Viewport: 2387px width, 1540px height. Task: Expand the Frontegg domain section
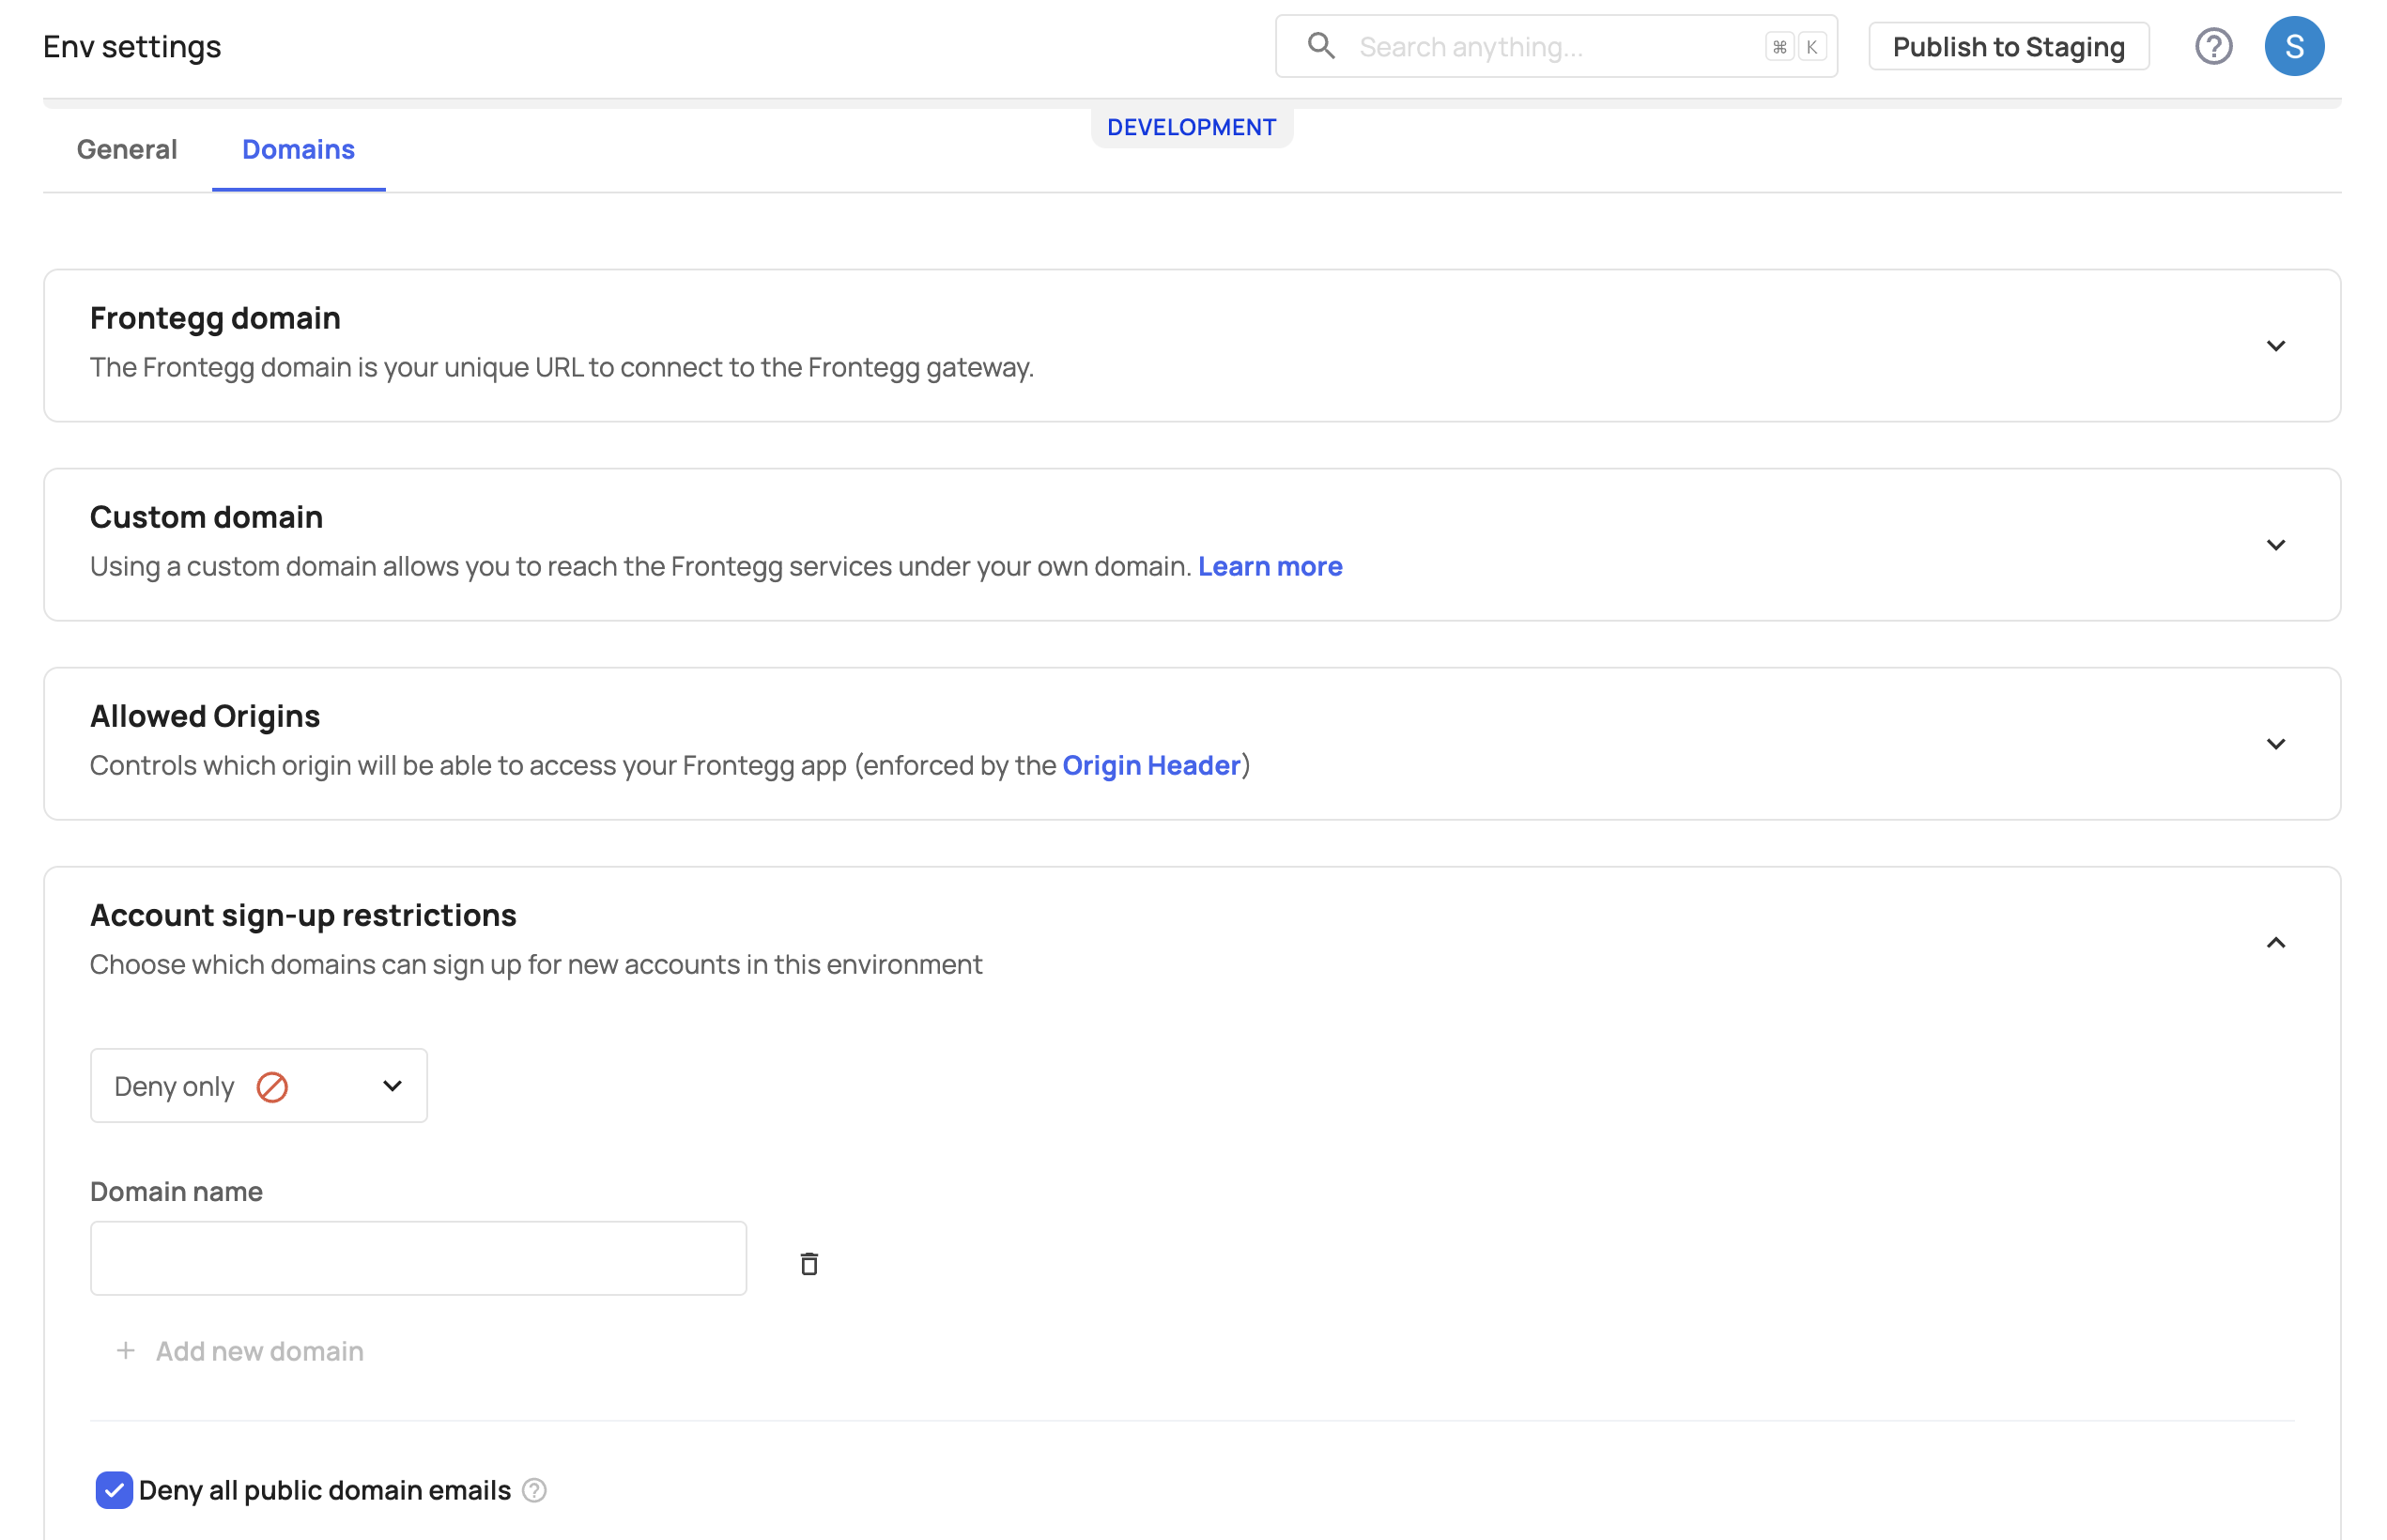pos(2276,346)
